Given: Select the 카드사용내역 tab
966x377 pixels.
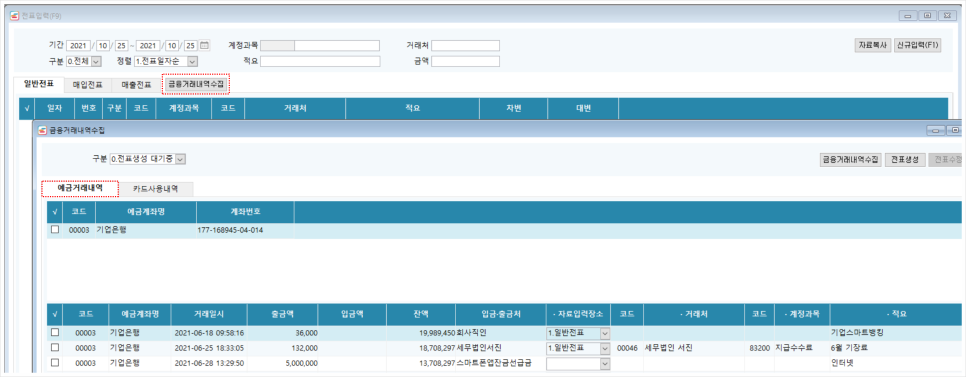Looking at the screenshot, I should [156, 188].
